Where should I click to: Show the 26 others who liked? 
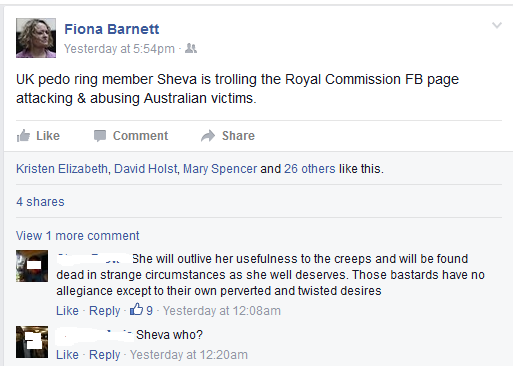pos(310,169)
